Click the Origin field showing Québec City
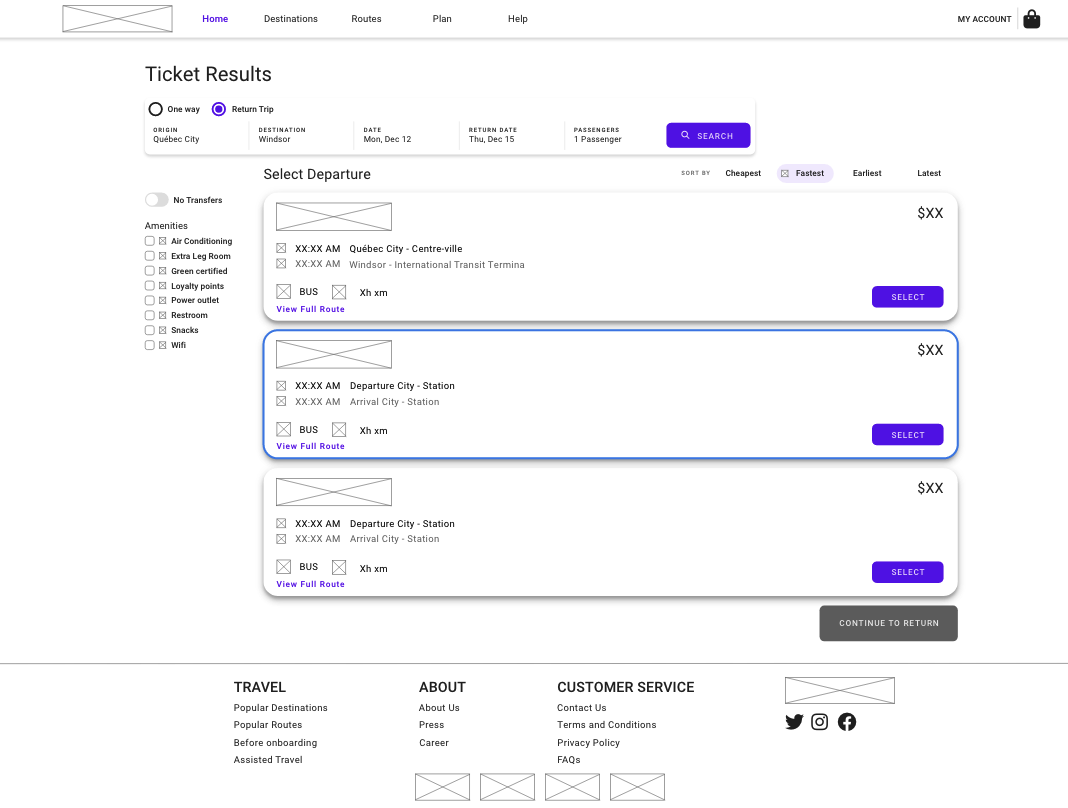Viewport: 1068px width, 808px height. point(196,135)
